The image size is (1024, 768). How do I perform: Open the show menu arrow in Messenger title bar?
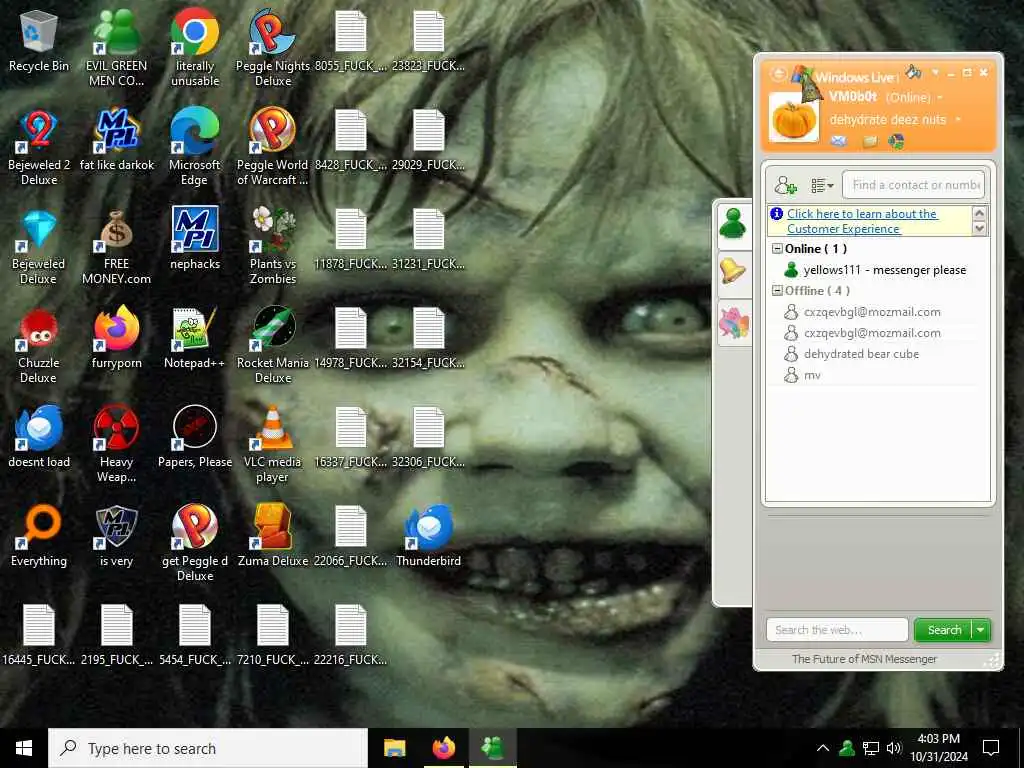pyautogui.click(x=935, y=72)
